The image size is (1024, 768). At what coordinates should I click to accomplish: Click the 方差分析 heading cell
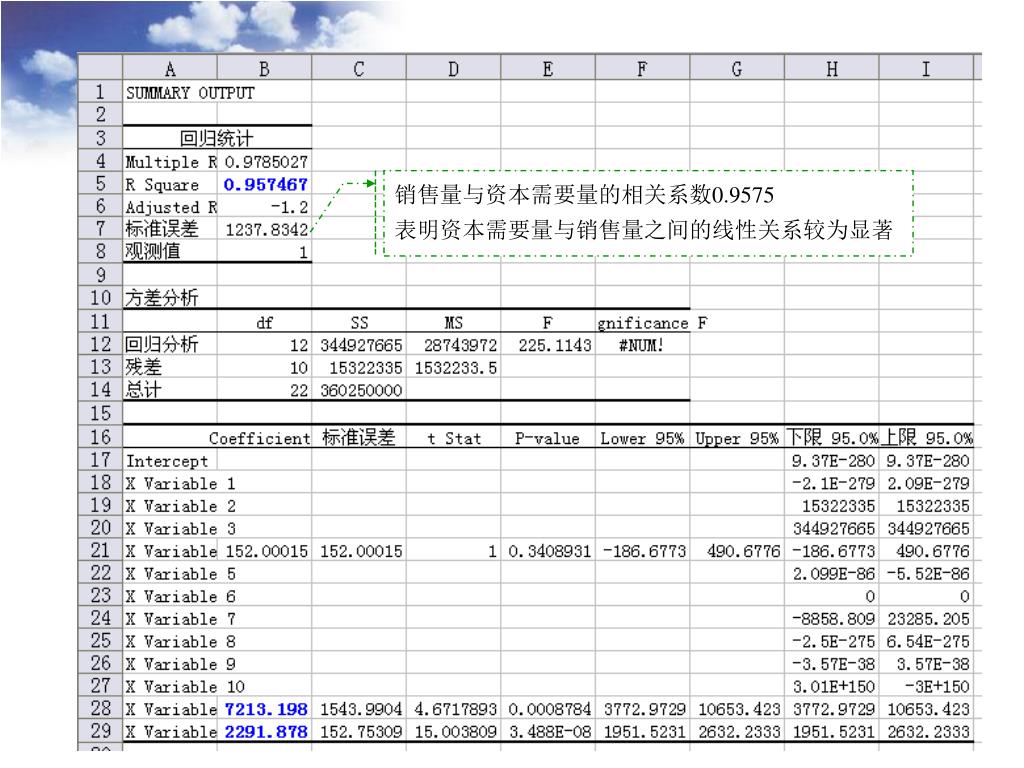(x=170, y=298)
